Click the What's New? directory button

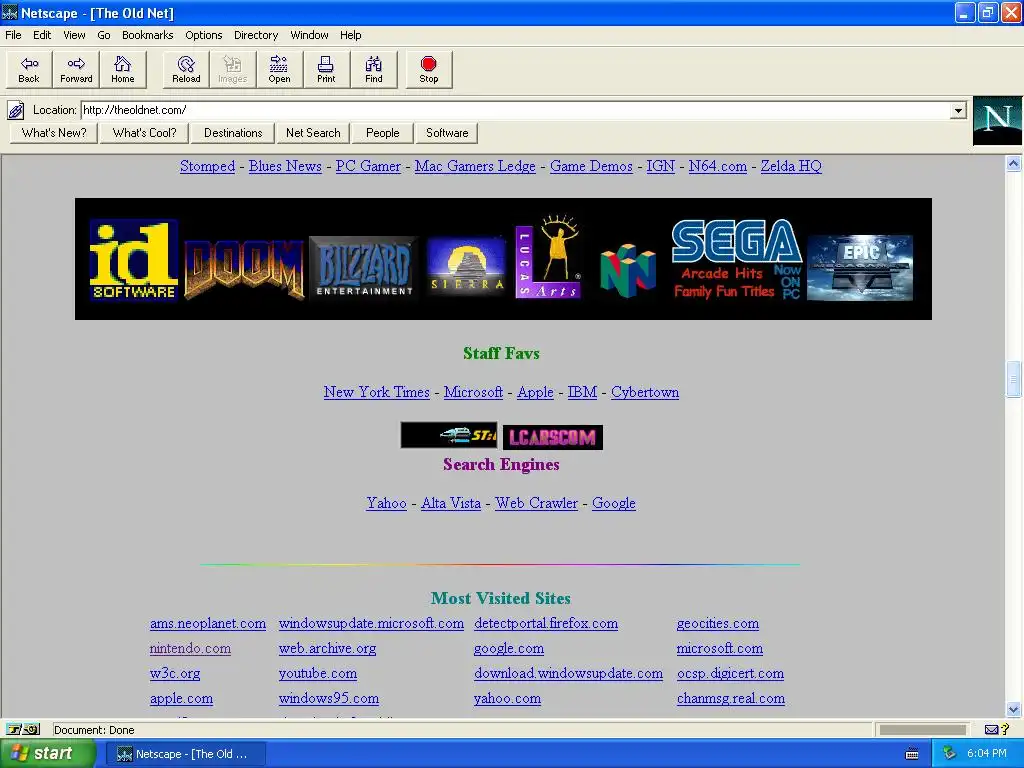(54, 133)
